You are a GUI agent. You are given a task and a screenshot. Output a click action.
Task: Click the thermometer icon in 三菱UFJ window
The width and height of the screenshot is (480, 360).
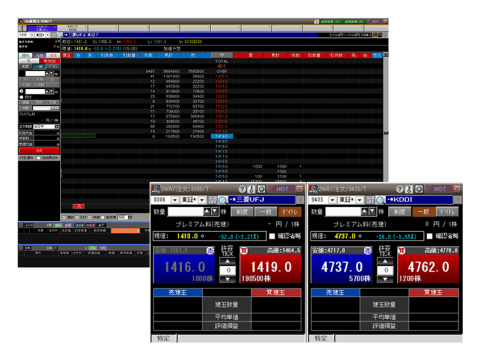251,189
